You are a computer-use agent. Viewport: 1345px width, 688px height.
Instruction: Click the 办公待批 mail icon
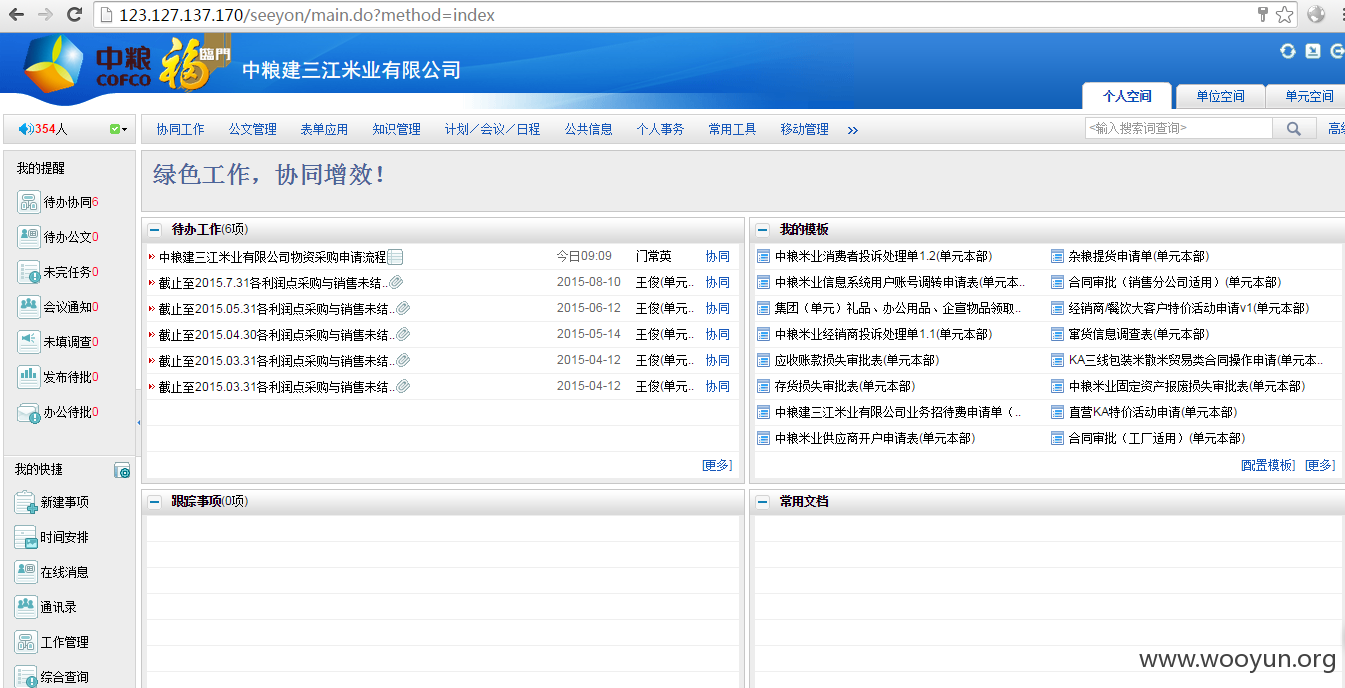click(28, 412)
